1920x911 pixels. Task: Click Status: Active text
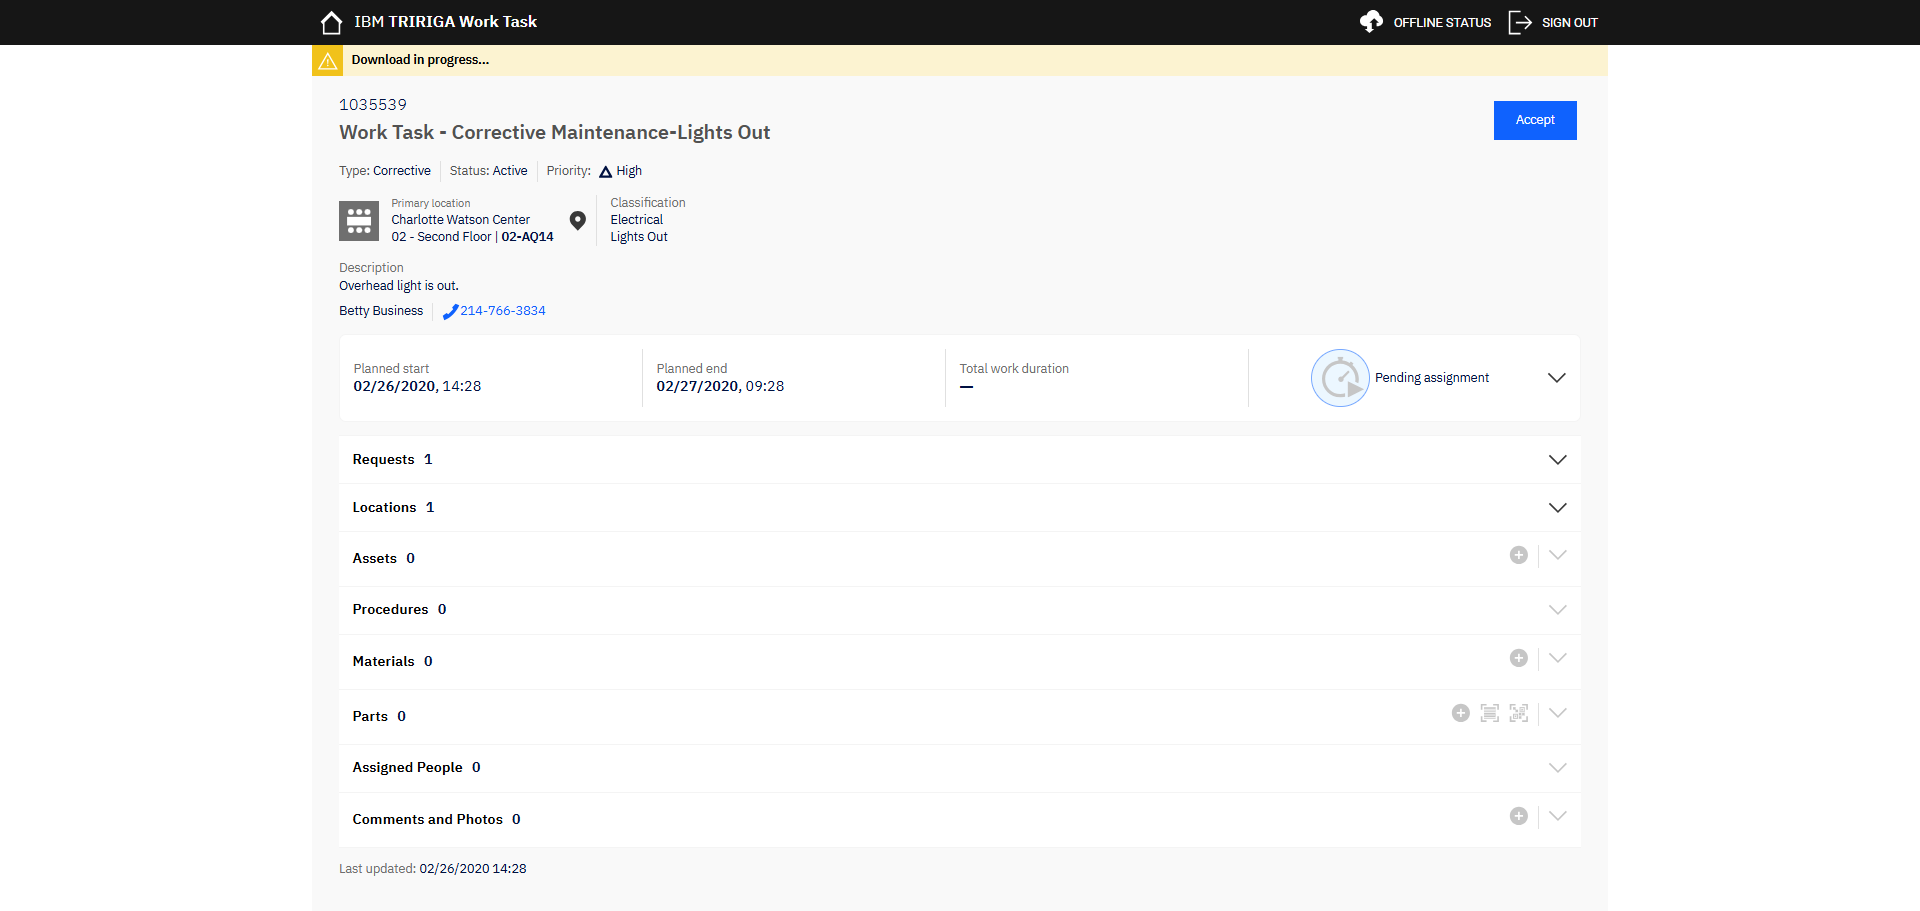coord(488,171)
